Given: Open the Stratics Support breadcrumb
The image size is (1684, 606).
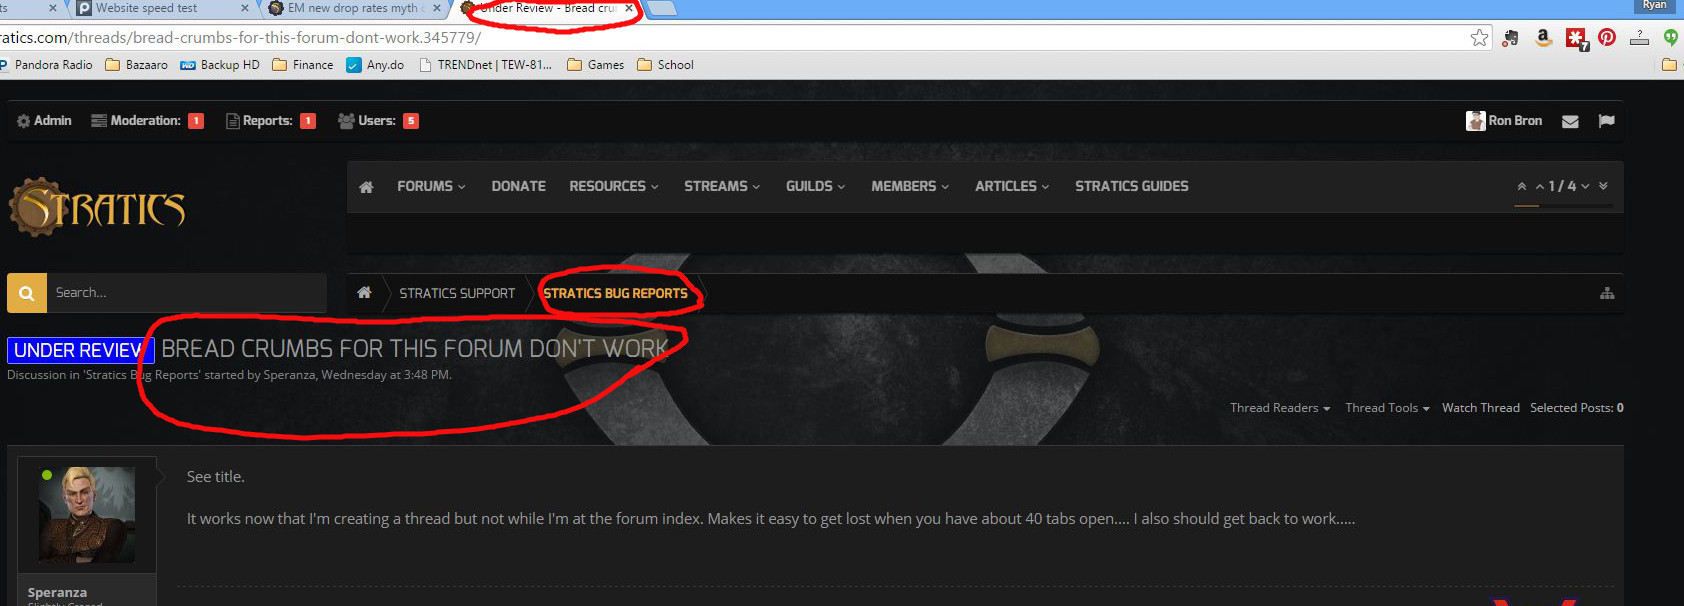Looking at the screenshot, I should (457, 294).
